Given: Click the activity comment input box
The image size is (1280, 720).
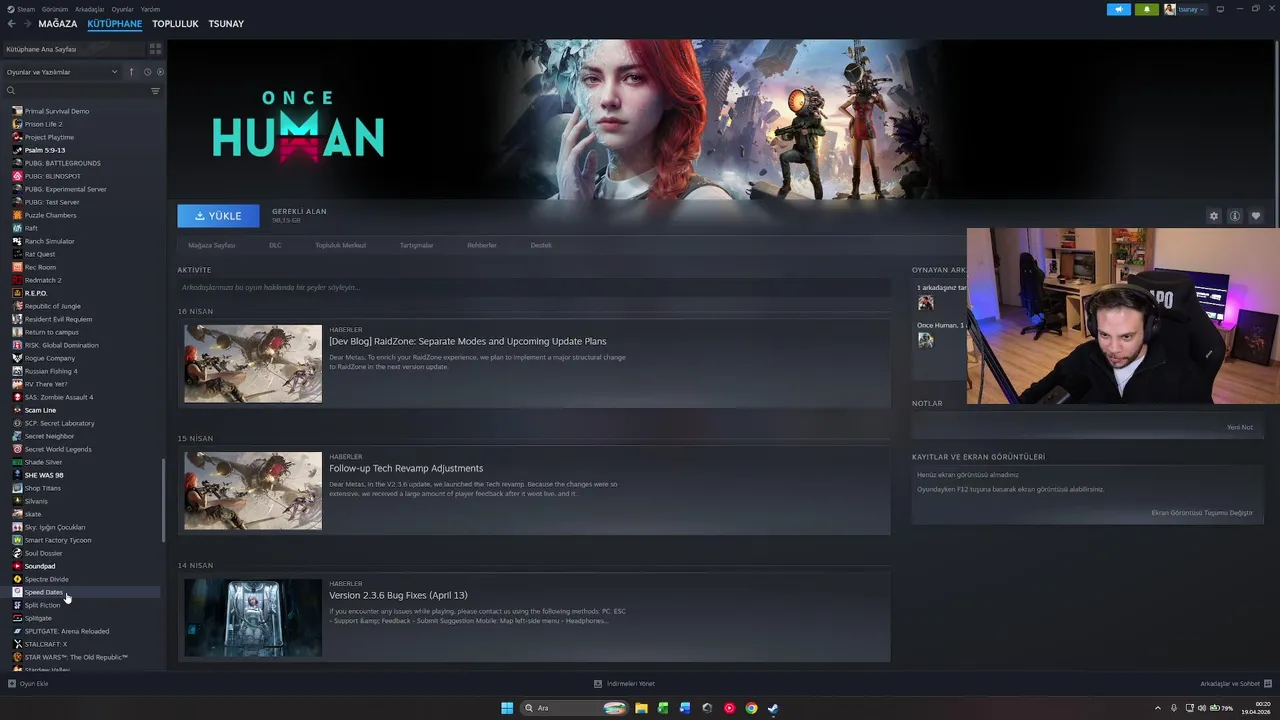Looking at the screenshot, I should pos(534,287).
